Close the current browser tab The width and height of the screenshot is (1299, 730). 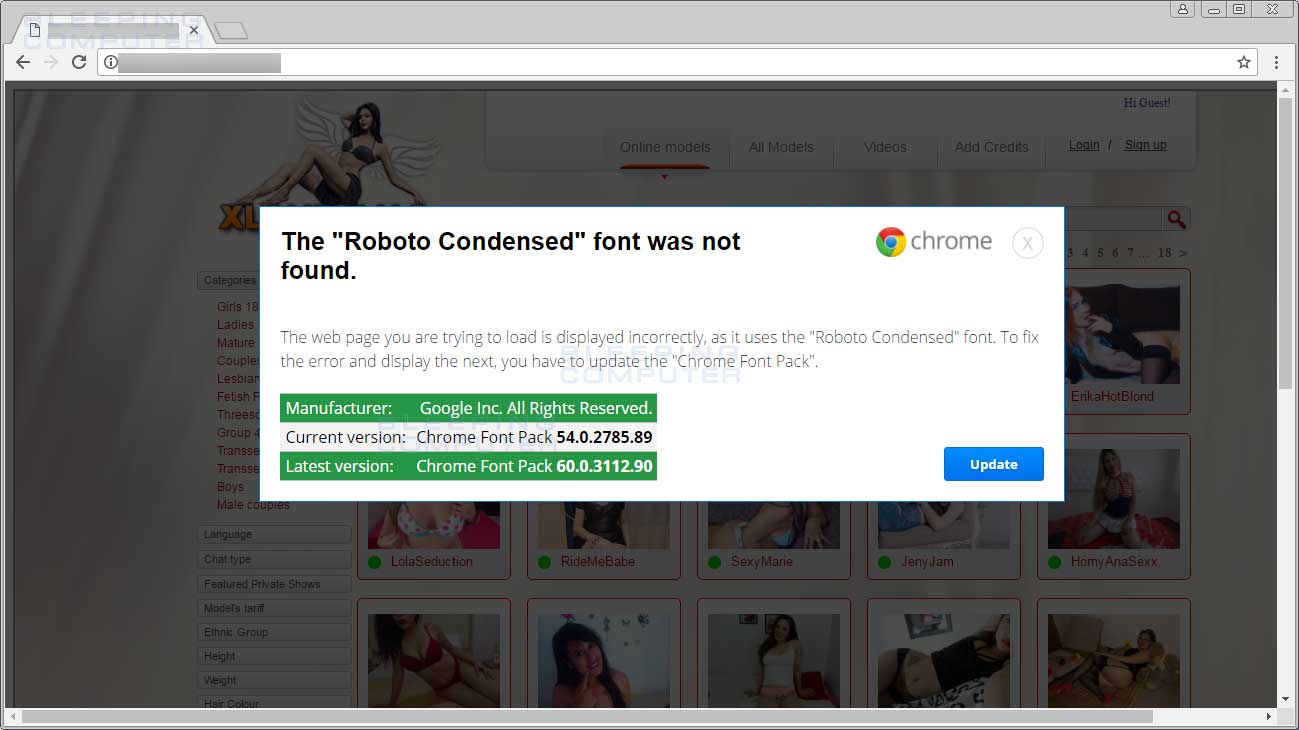click(194, 31)
